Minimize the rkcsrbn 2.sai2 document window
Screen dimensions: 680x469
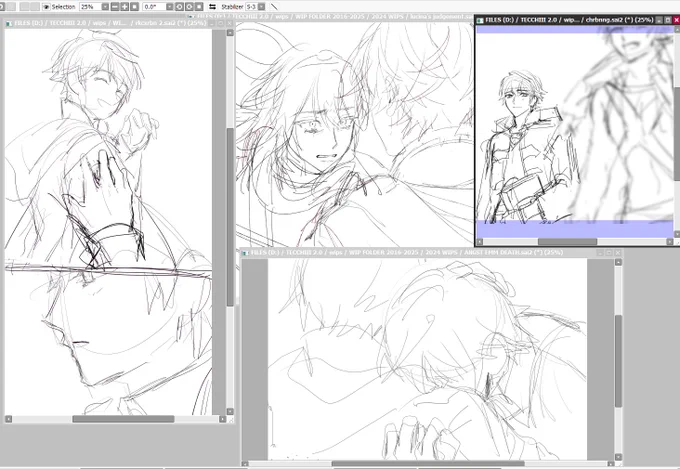(x=212, y=23)
